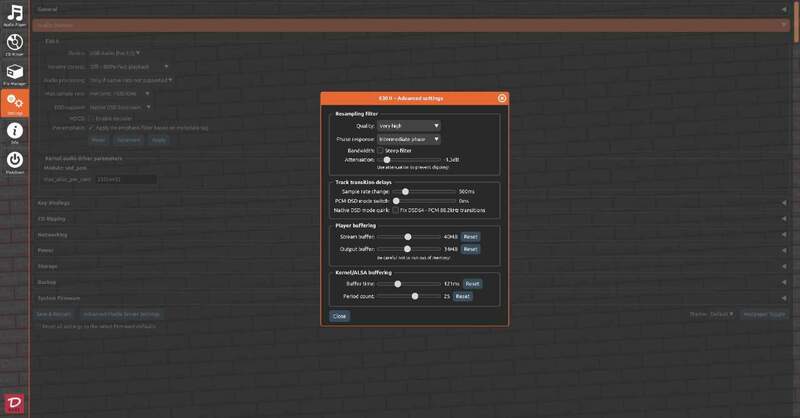Select the Settings gear icon in sidebar
This screenshot has width=800, height=418.
click(15, 103)
